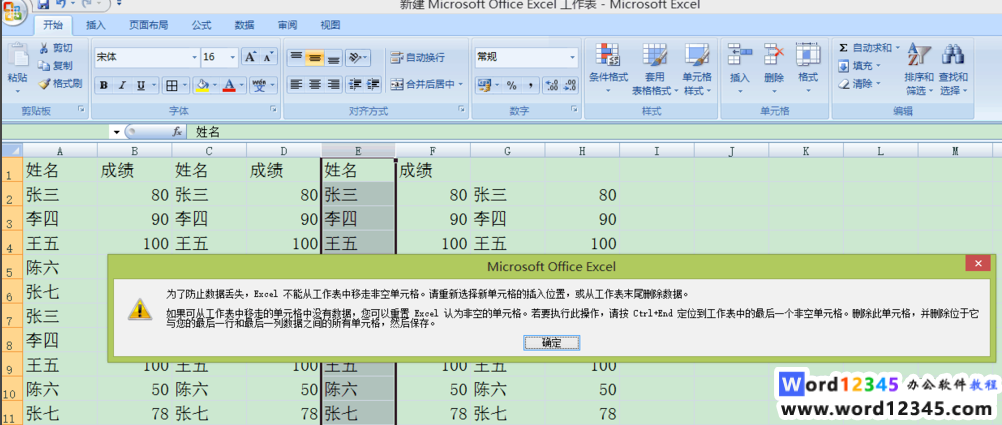The image size is (1002, 425).
Task: Toggle Bold formatting
Action: coord(104,85)
